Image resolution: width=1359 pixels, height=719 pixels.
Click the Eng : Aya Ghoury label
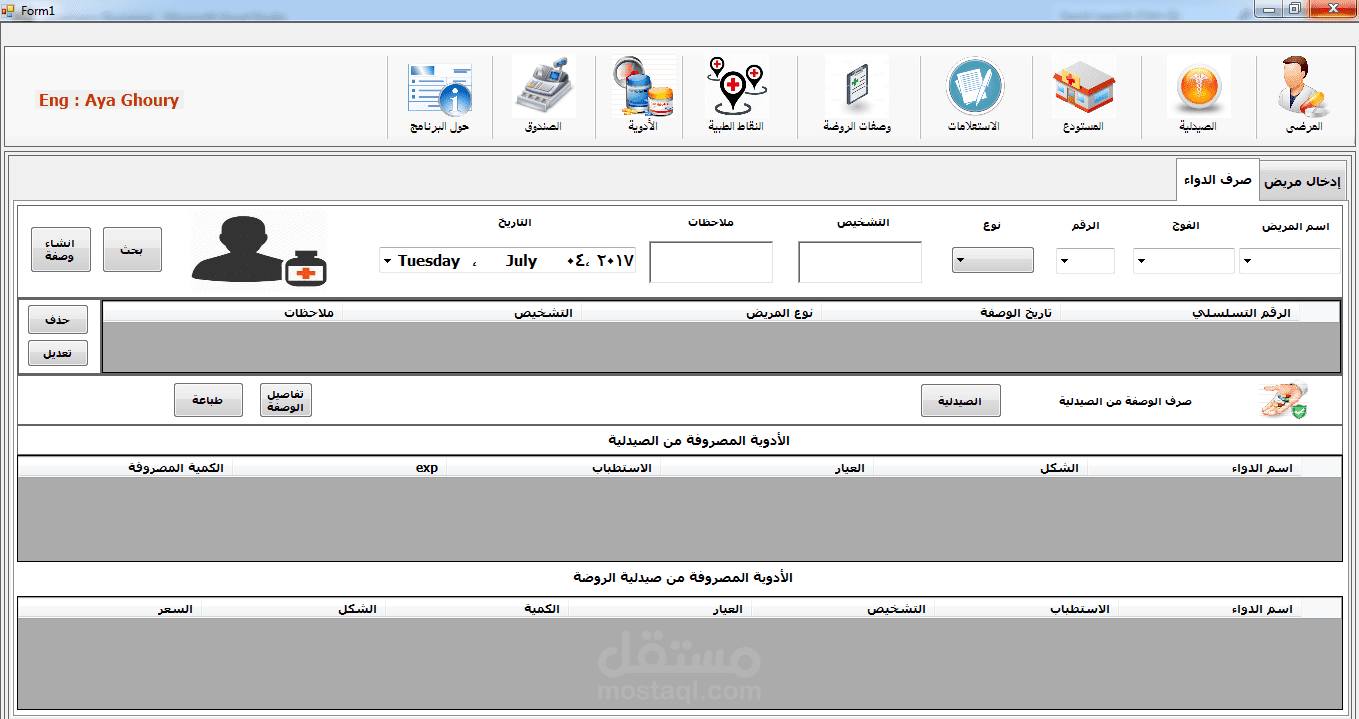[109, 100]
